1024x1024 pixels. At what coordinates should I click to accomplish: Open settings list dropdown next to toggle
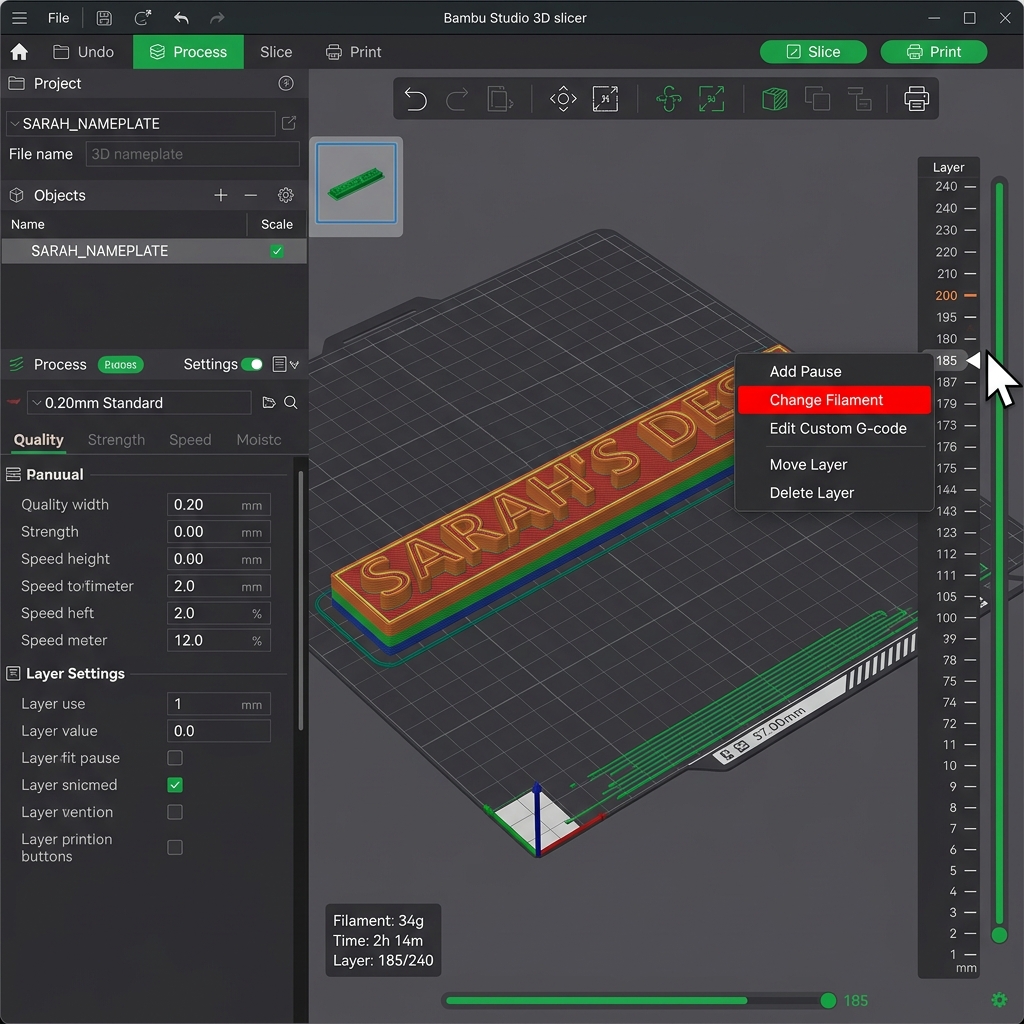tap(285, 364)
